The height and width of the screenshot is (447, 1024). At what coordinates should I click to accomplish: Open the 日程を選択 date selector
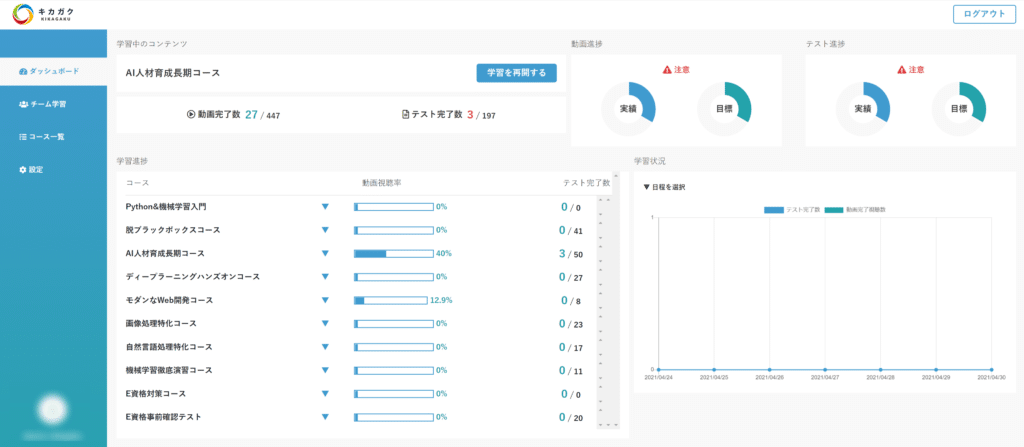[x=664, y=187]
